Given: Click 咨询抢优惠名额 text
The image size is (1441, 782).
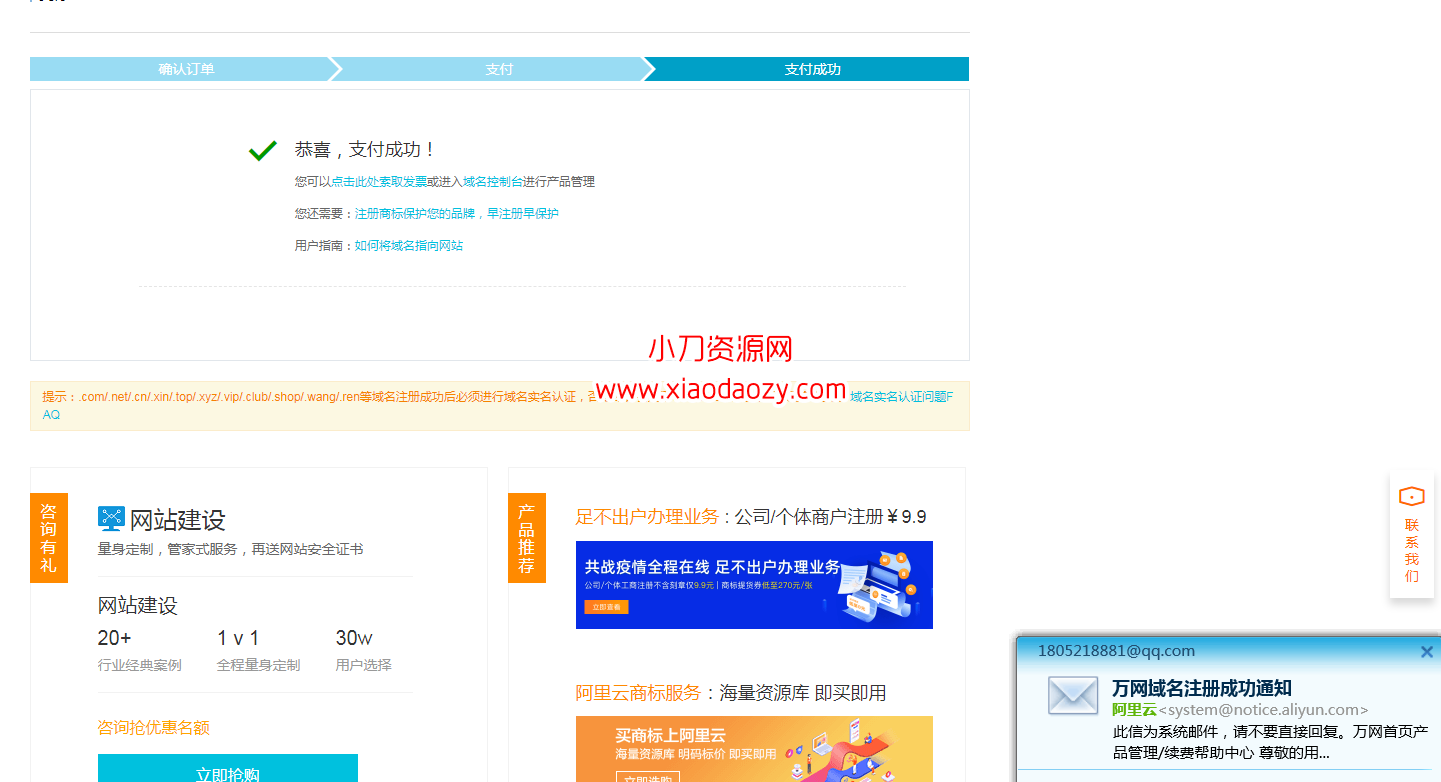Looking at the screenshot, I should click(x=154, y=728).
